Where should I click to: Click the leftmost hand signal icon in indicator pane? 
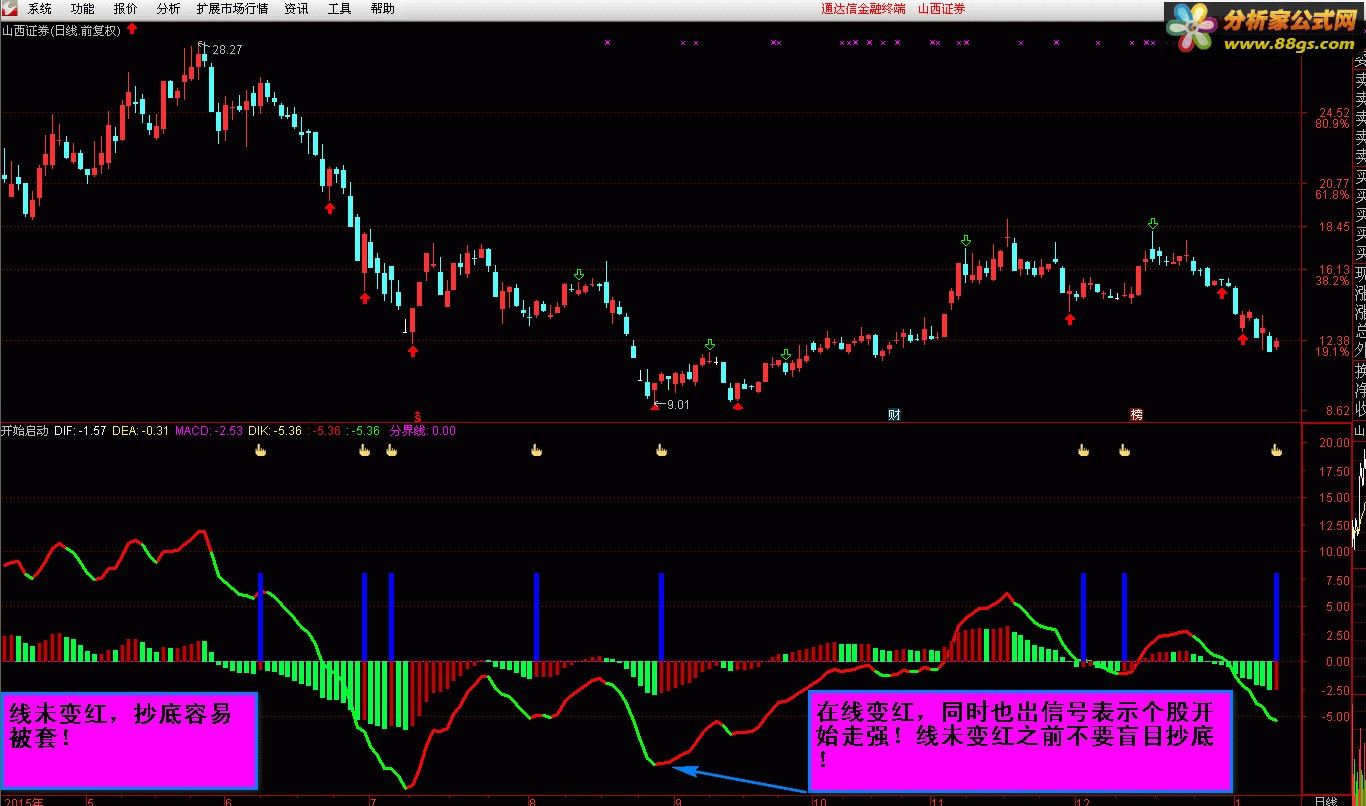pyautogui.click(x=261, y=451)
